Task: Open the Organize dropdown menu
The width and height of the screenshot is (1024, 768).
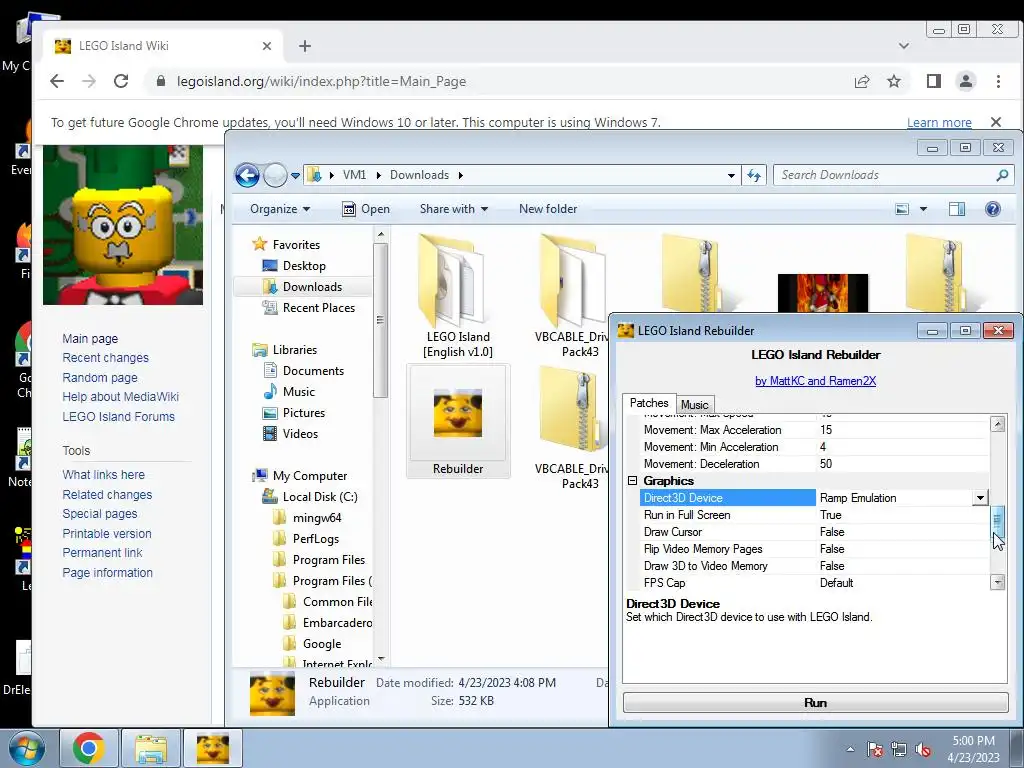Action: coord(280,209)
